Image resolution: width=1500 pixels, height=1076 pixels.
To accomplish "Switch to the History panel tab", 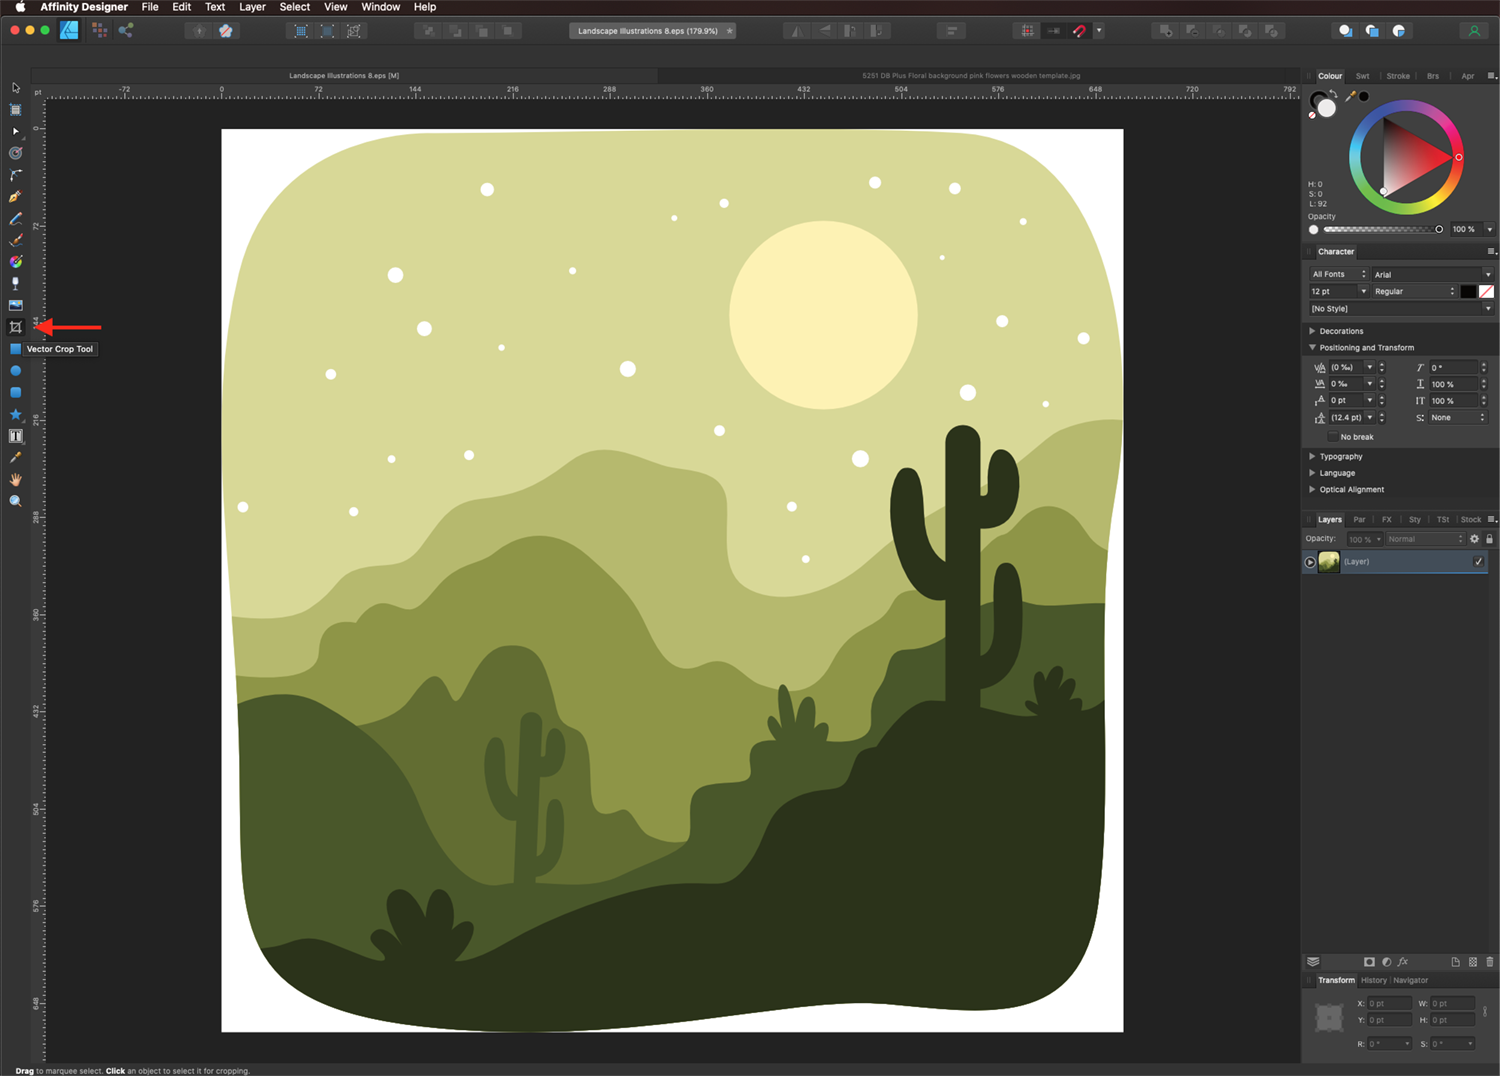I will (1373, 980).
